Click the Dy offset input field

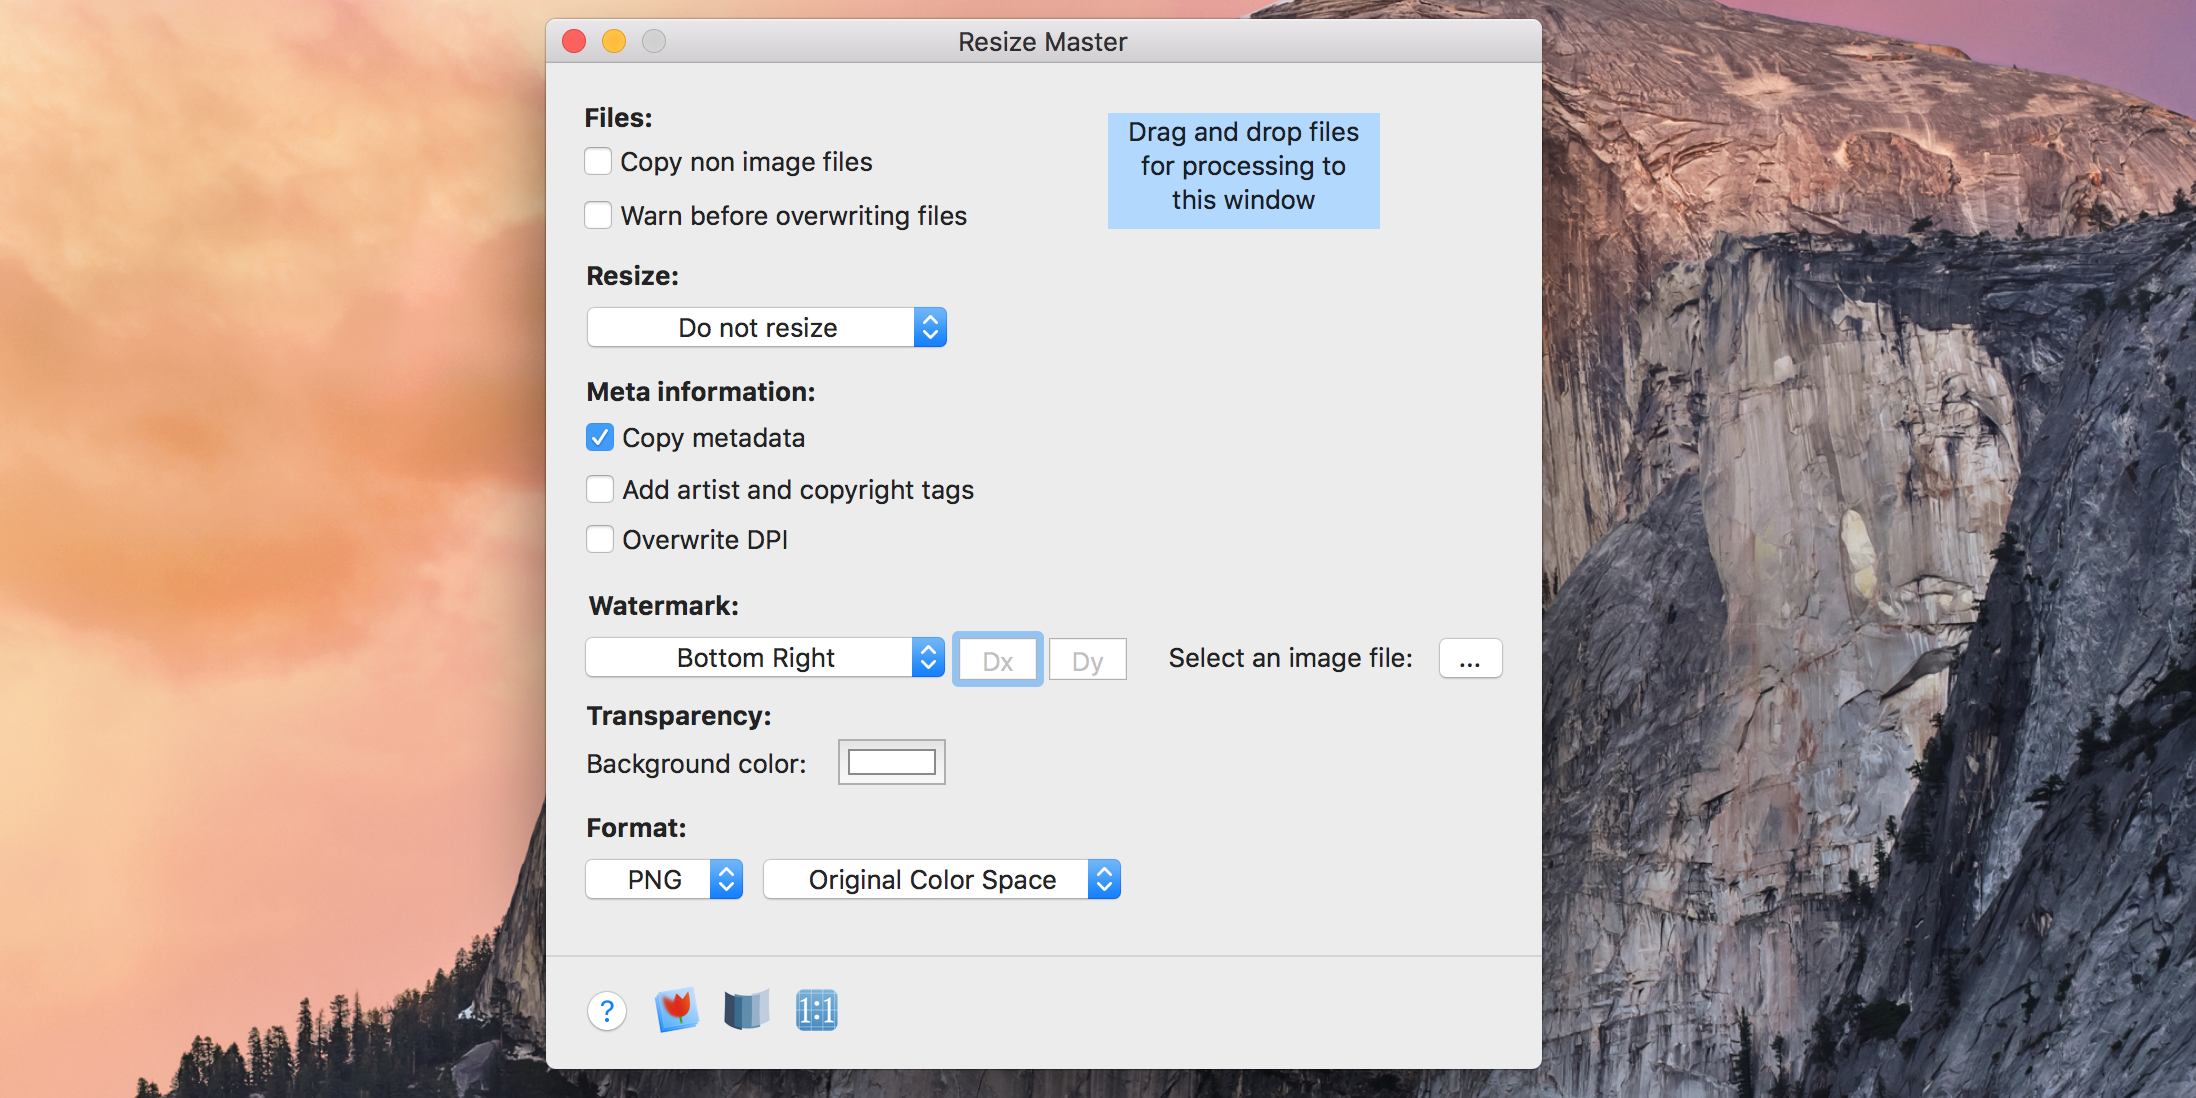(x=1087, y=660)
